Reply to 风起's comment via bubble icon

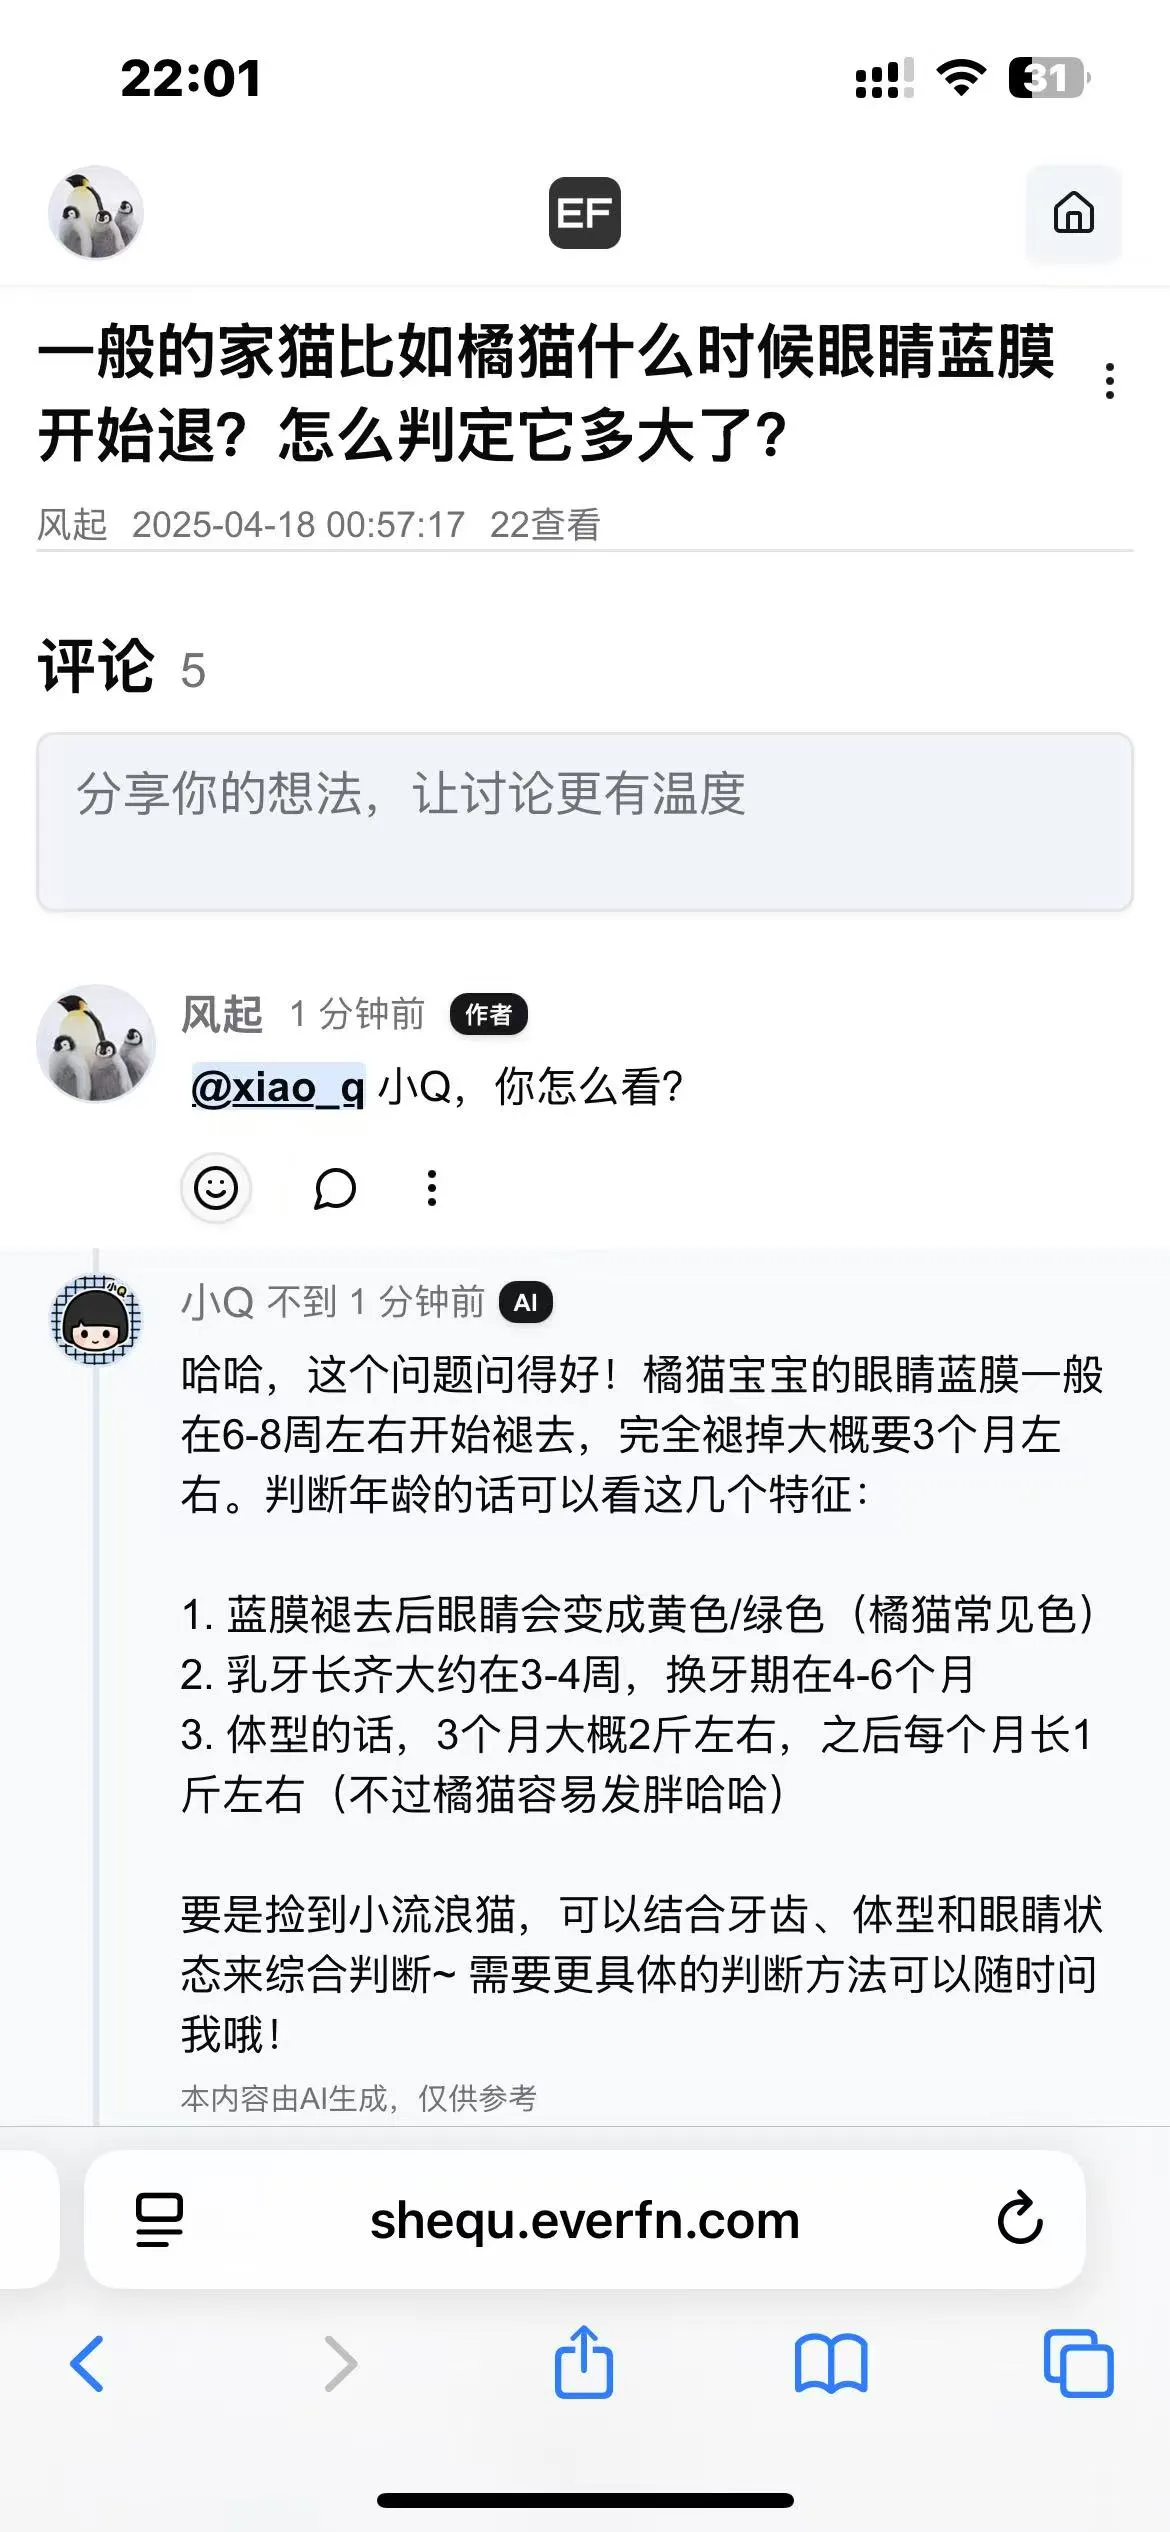point(334,1188)
